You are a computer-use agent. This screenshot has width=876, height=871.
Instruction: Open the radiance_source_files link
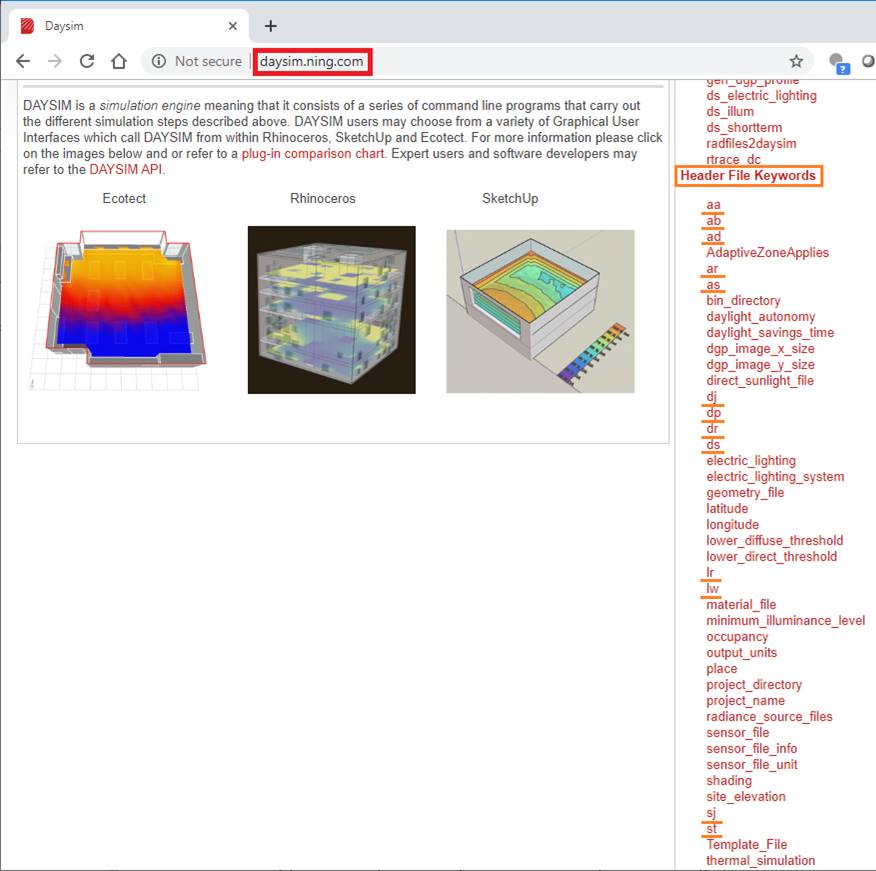769,717
